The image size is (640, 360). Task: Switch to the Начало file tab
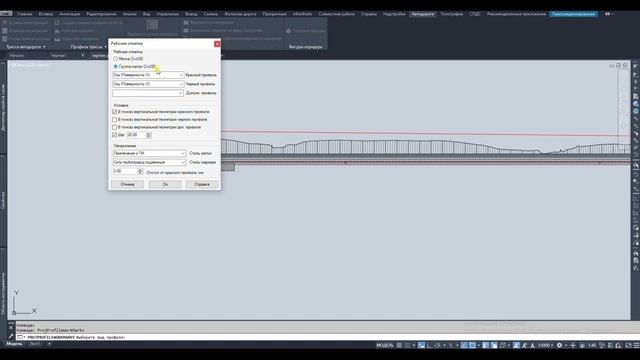point(17,56)
